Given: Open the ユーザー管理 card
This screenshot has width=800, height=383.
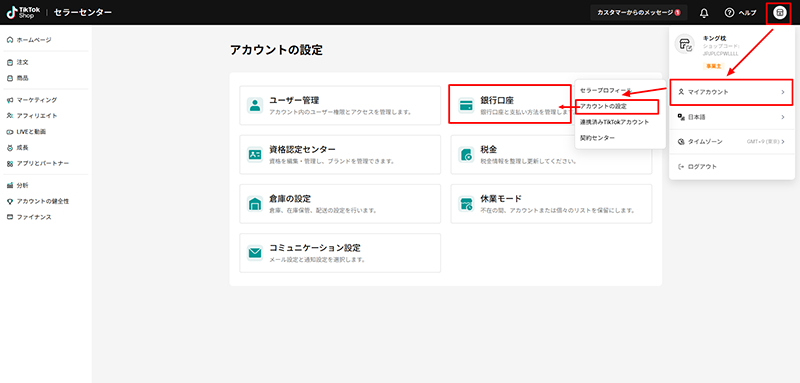Looking at the screenshot, I should (x=340, y=105).
